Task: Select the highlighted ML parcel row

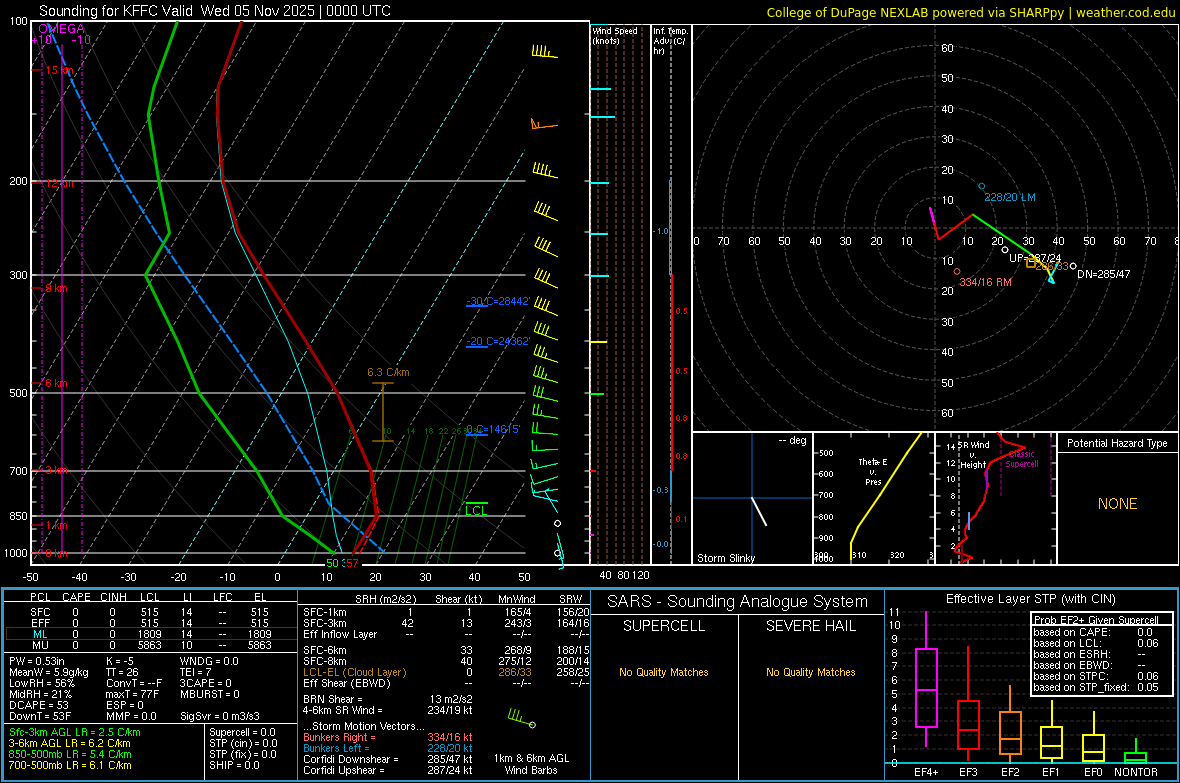Action: click(151, 635)
